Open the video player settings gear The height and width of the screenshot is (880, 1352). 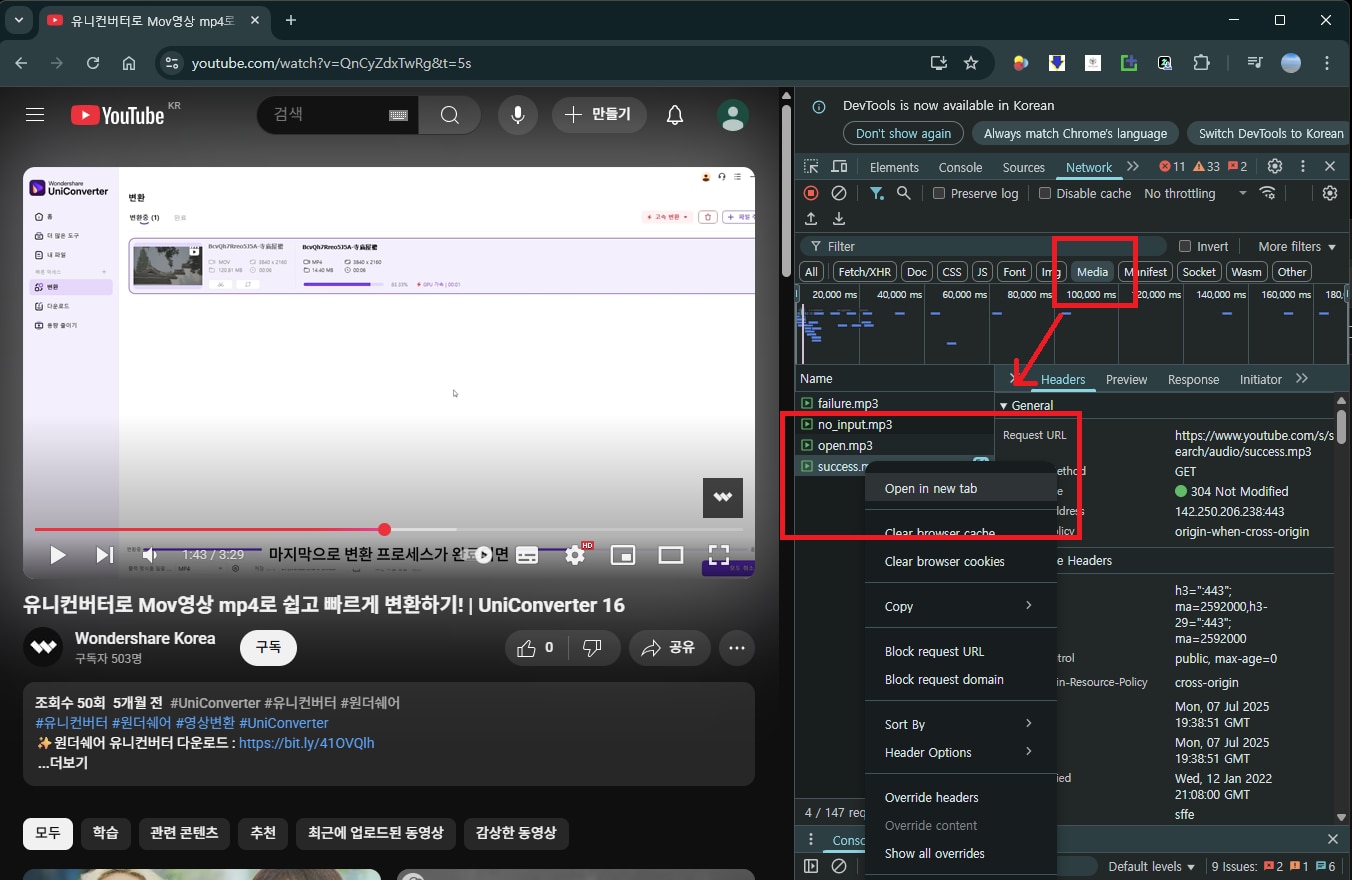(575, 555)
